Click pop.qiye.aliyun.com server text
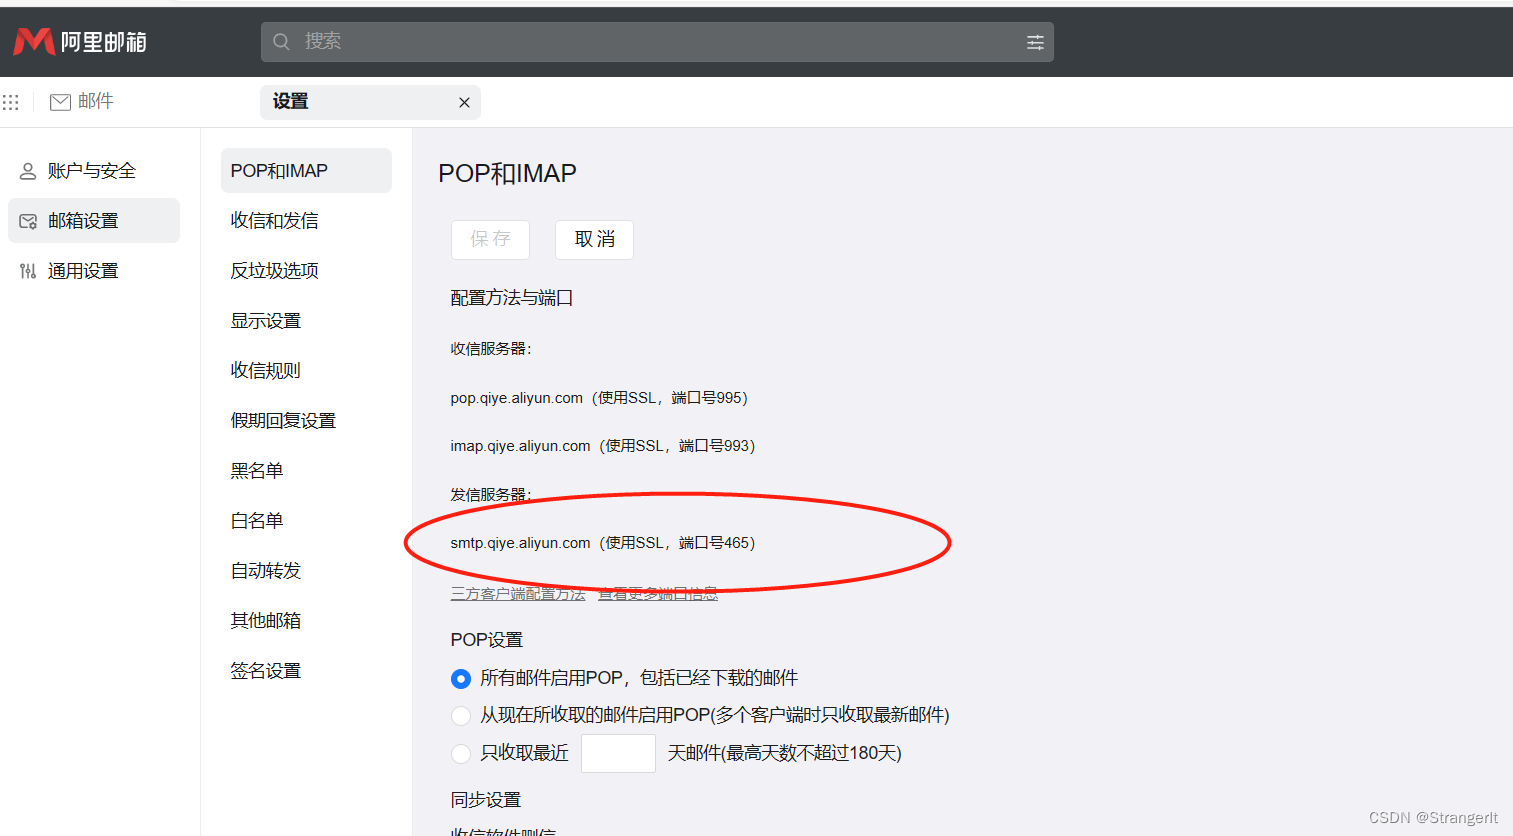Viewport: 1513px width, 836px height. (x=516, y=398)
